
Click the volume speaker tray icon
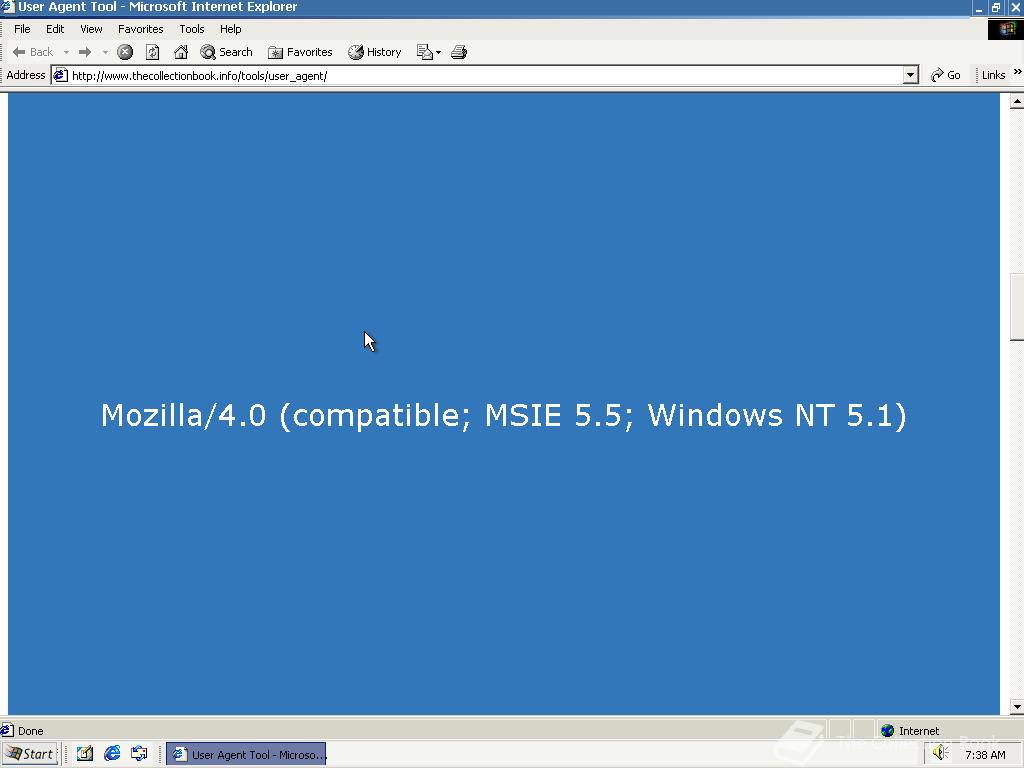pyautogui.click(x=940, y=753)
